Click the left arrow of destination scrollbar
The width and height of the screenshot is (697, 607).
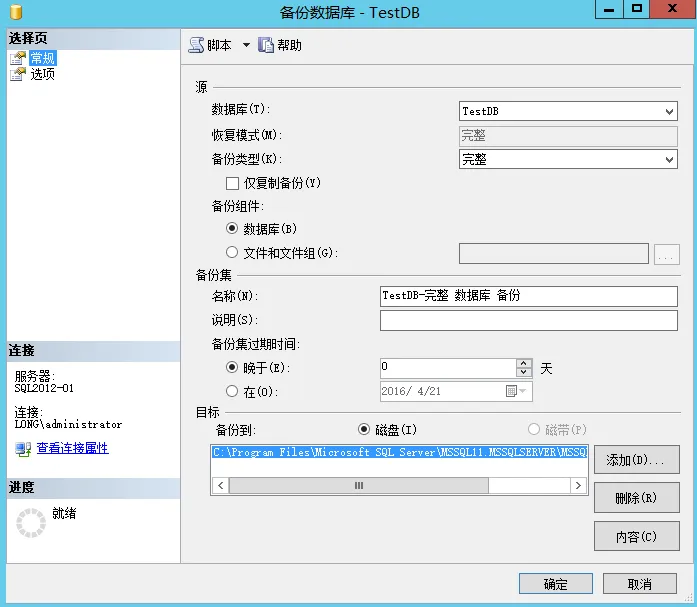[221, 486]
